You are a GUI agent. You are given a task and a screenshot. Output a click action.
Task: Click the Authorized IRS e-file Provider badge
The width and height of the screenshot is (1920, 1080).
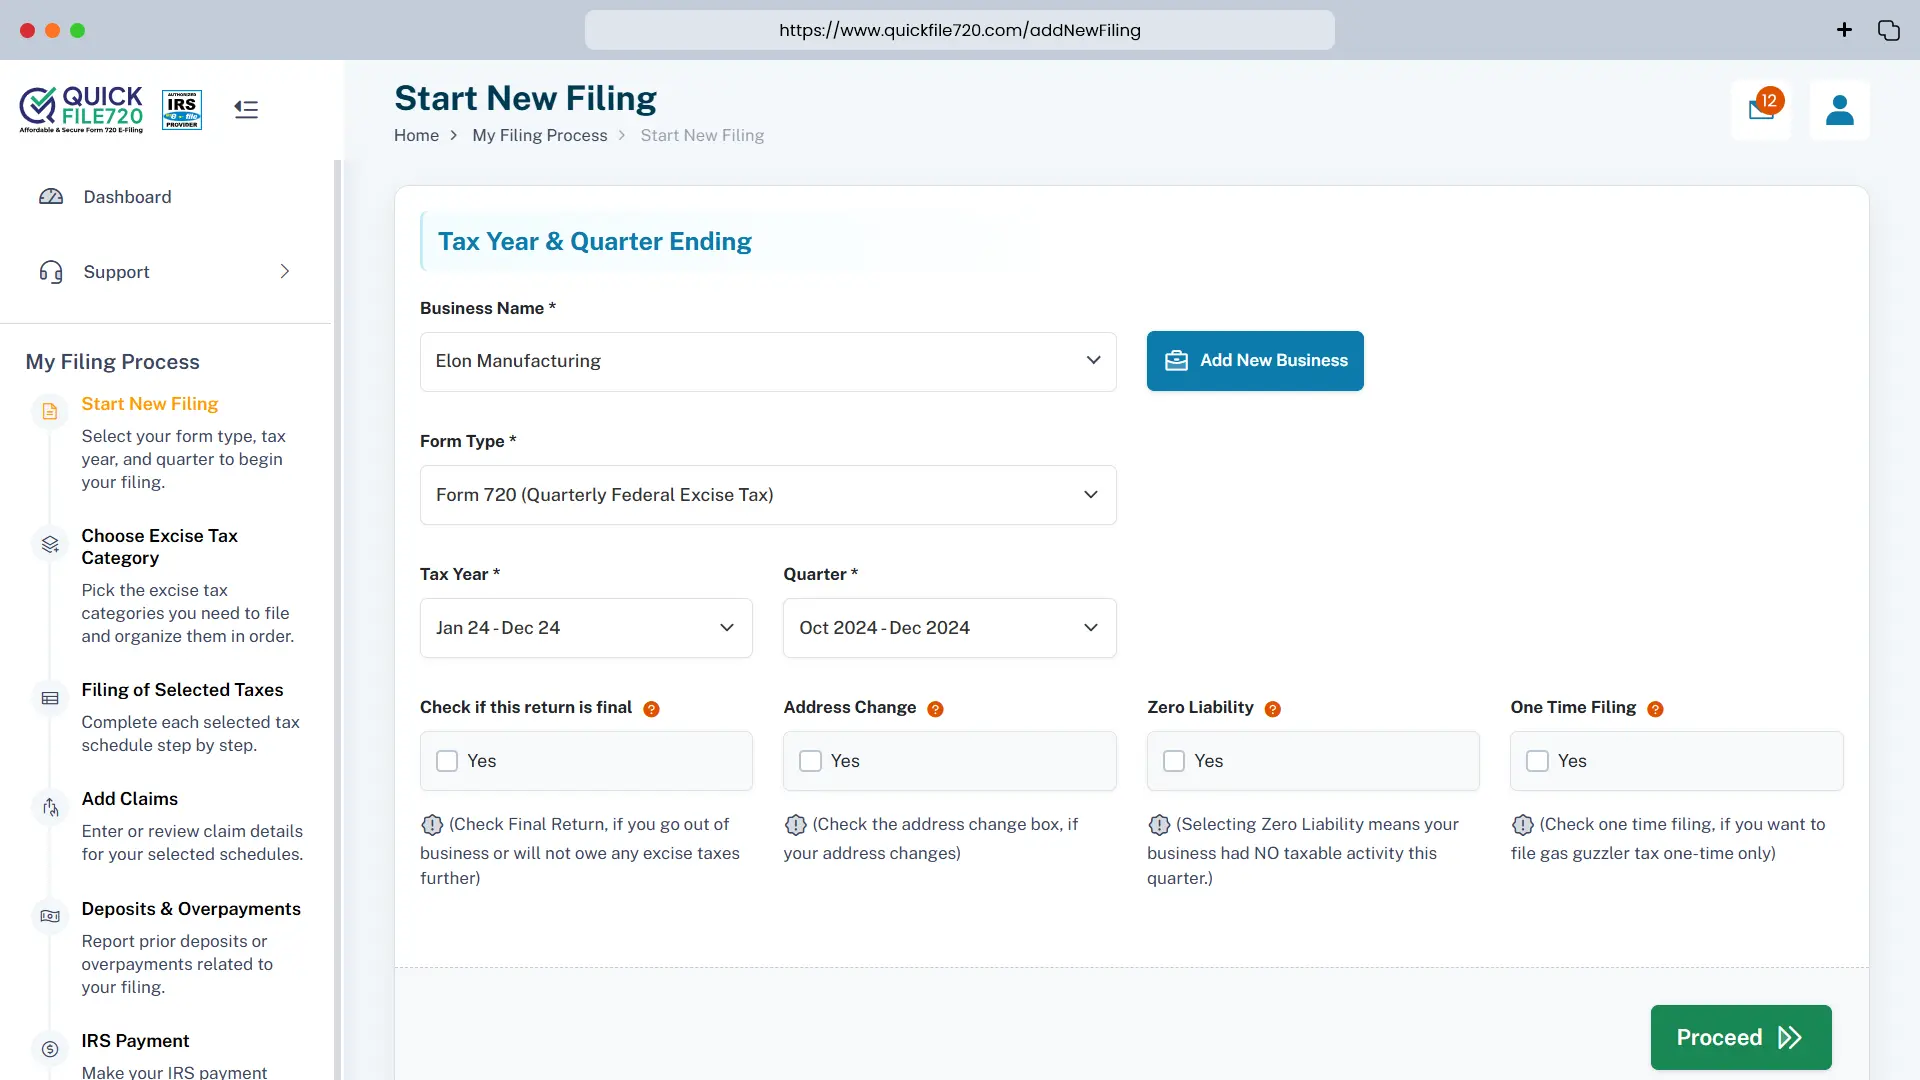[181, 110]
